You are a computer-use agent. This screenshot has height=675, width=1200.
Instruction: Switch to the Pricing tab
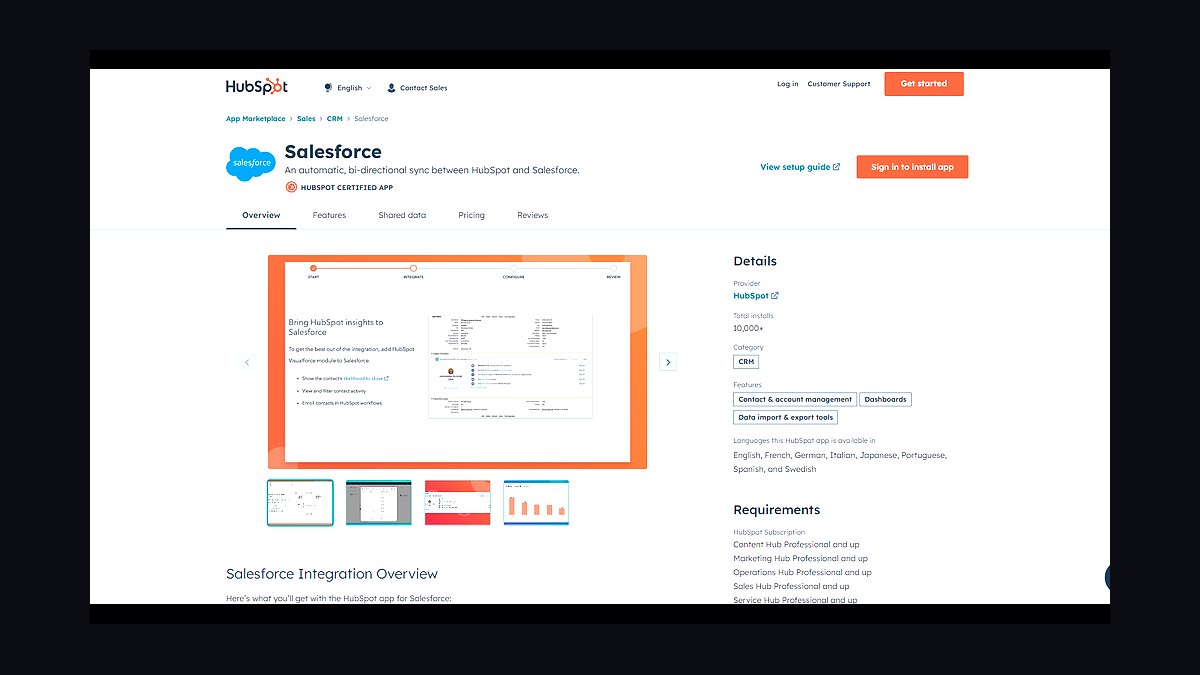471,216
